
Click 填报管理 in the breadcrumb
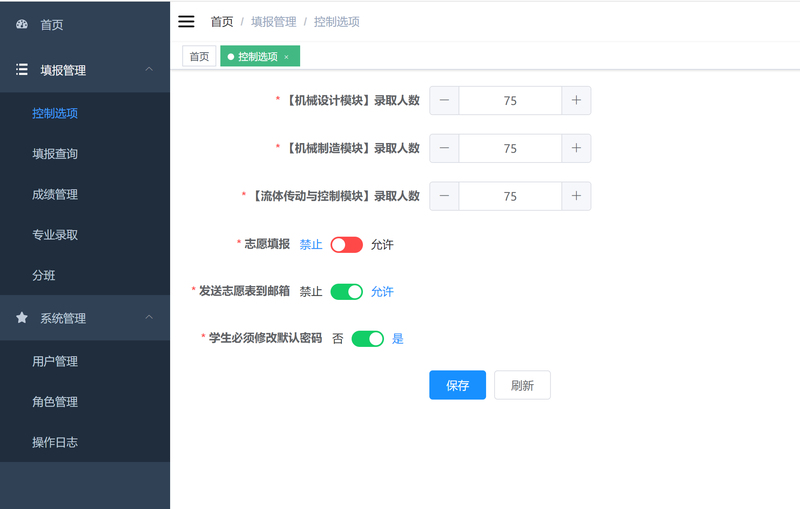click(273, 22)
